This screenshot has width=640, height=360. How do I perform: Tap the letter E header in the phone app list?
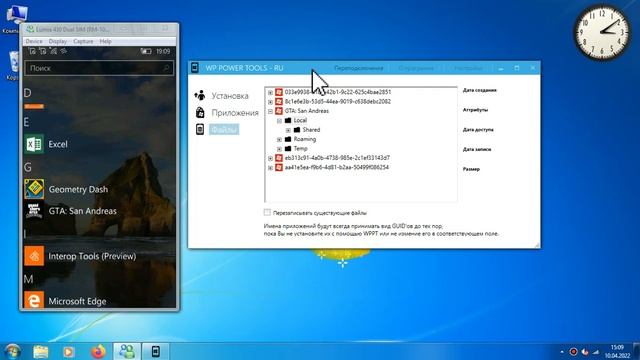(27, 122)
